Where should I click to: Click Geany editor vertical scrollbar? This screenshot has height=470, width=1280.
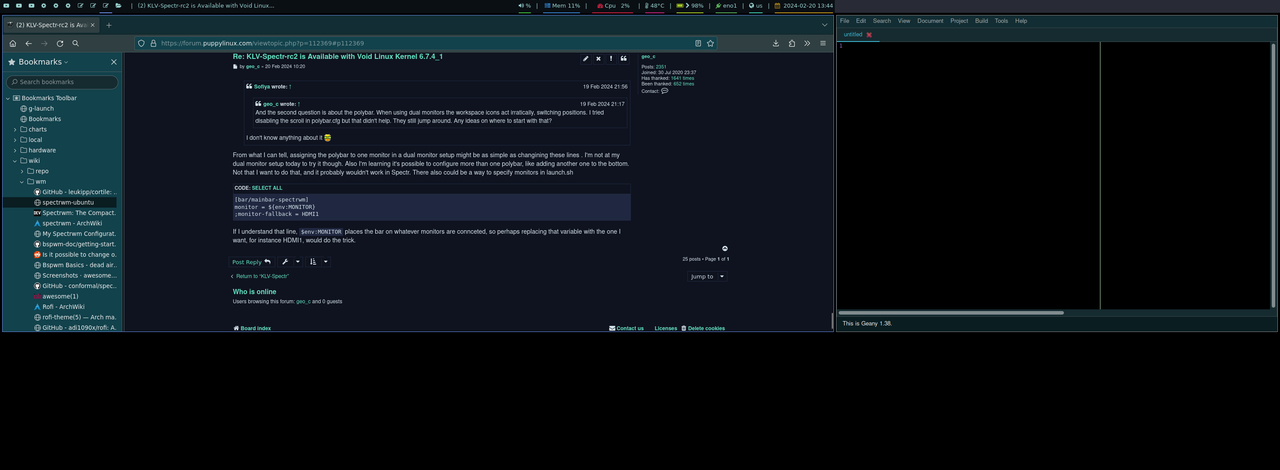(1274, 175)
